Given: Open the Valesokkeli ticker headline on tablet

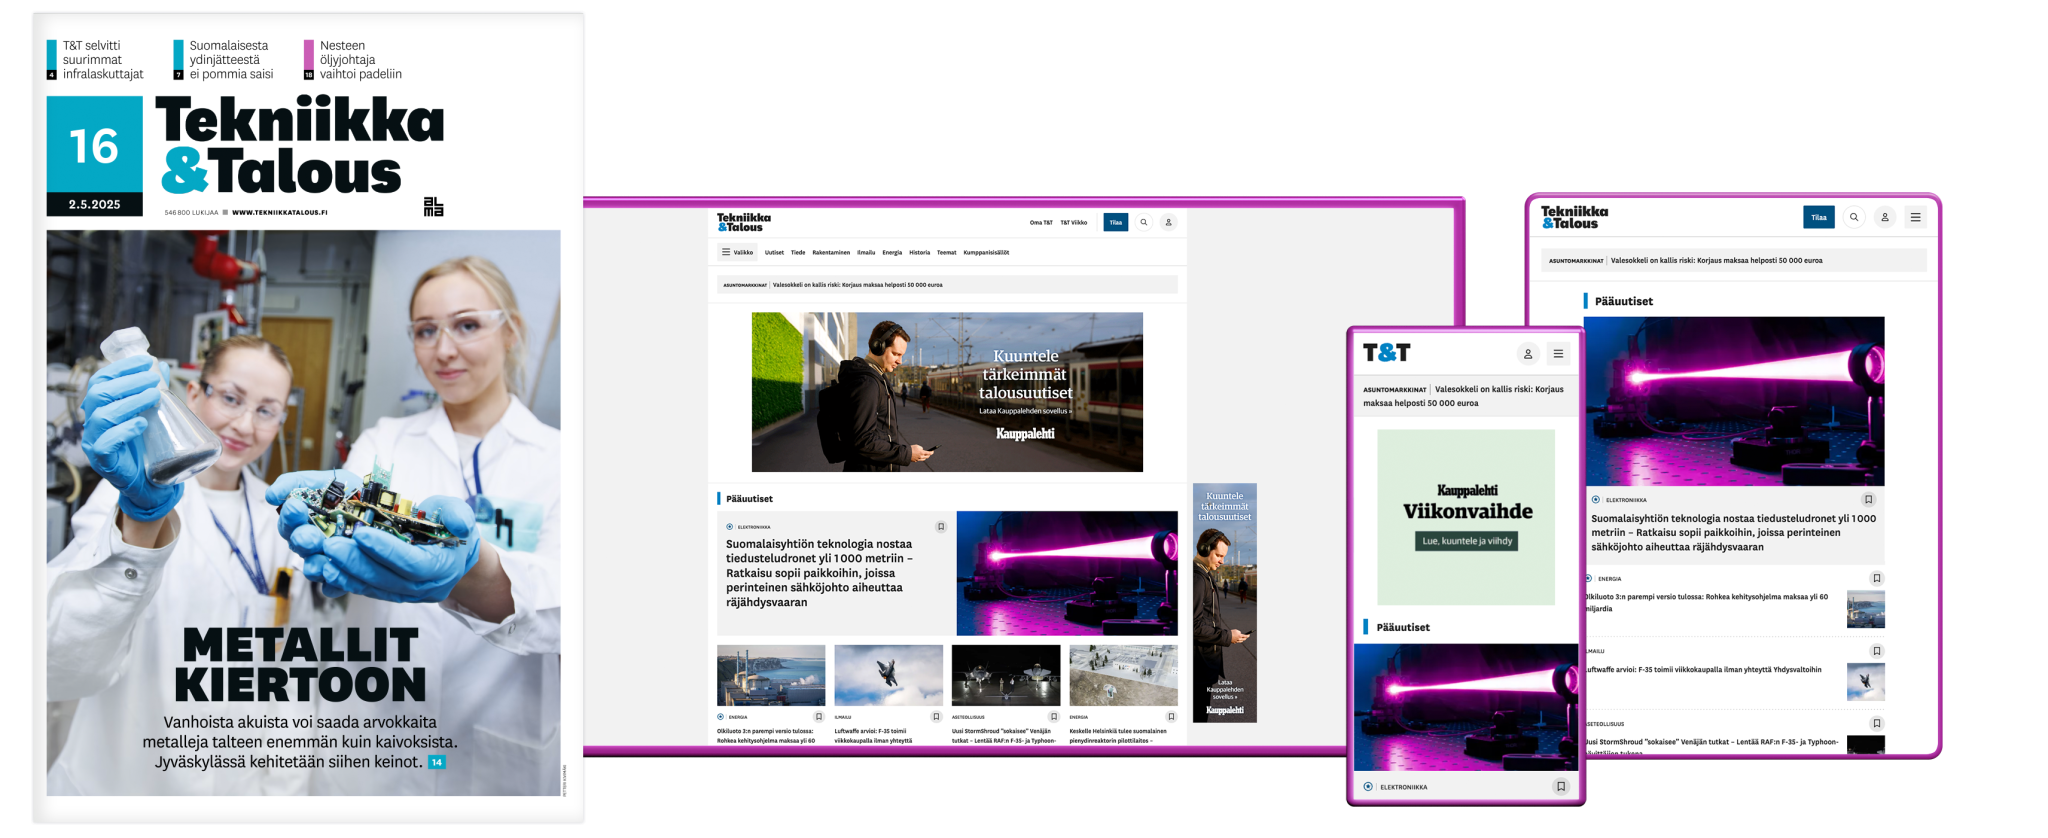Looking at the screenshot, I should tap(1716, 260).
